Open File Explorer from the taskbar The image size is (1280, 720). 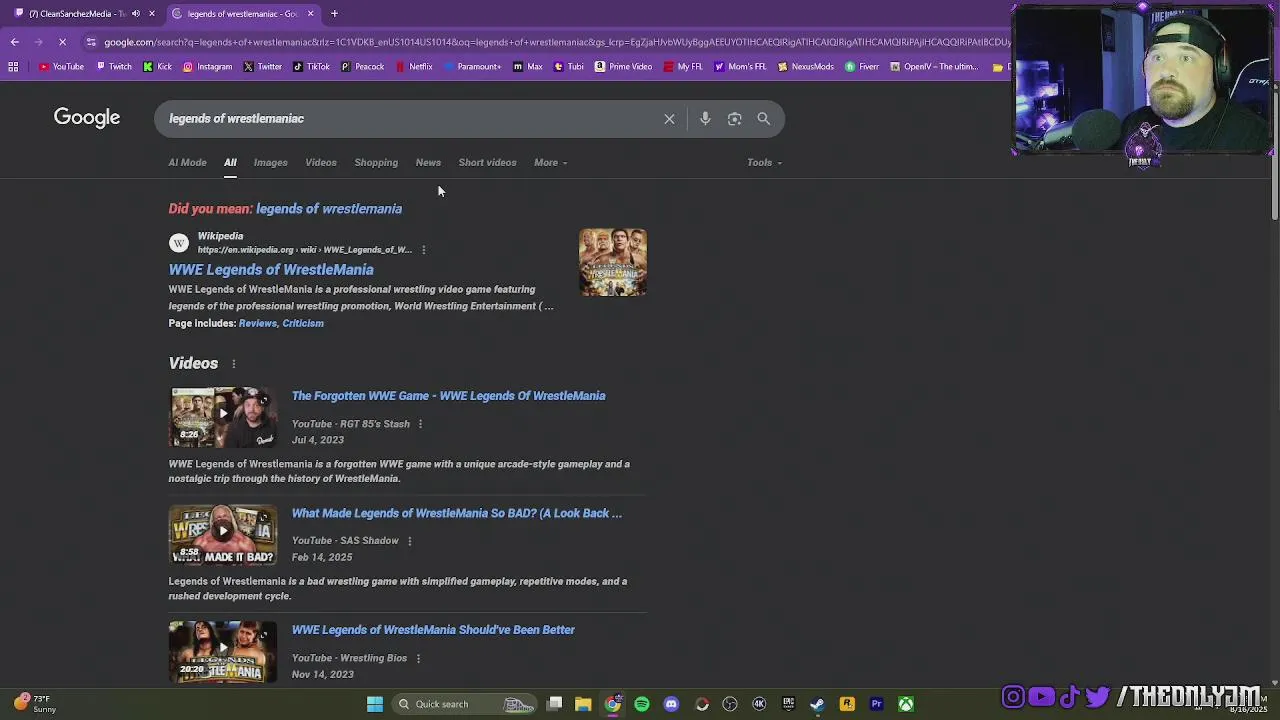click(583, 704)
